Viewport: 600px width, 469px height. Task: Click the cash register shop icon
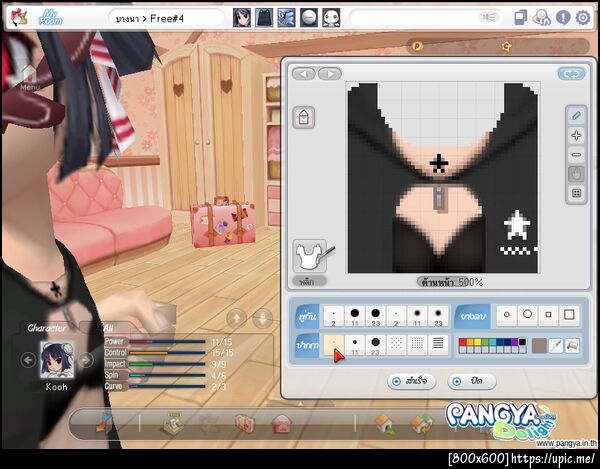click(x=172, y=423)
